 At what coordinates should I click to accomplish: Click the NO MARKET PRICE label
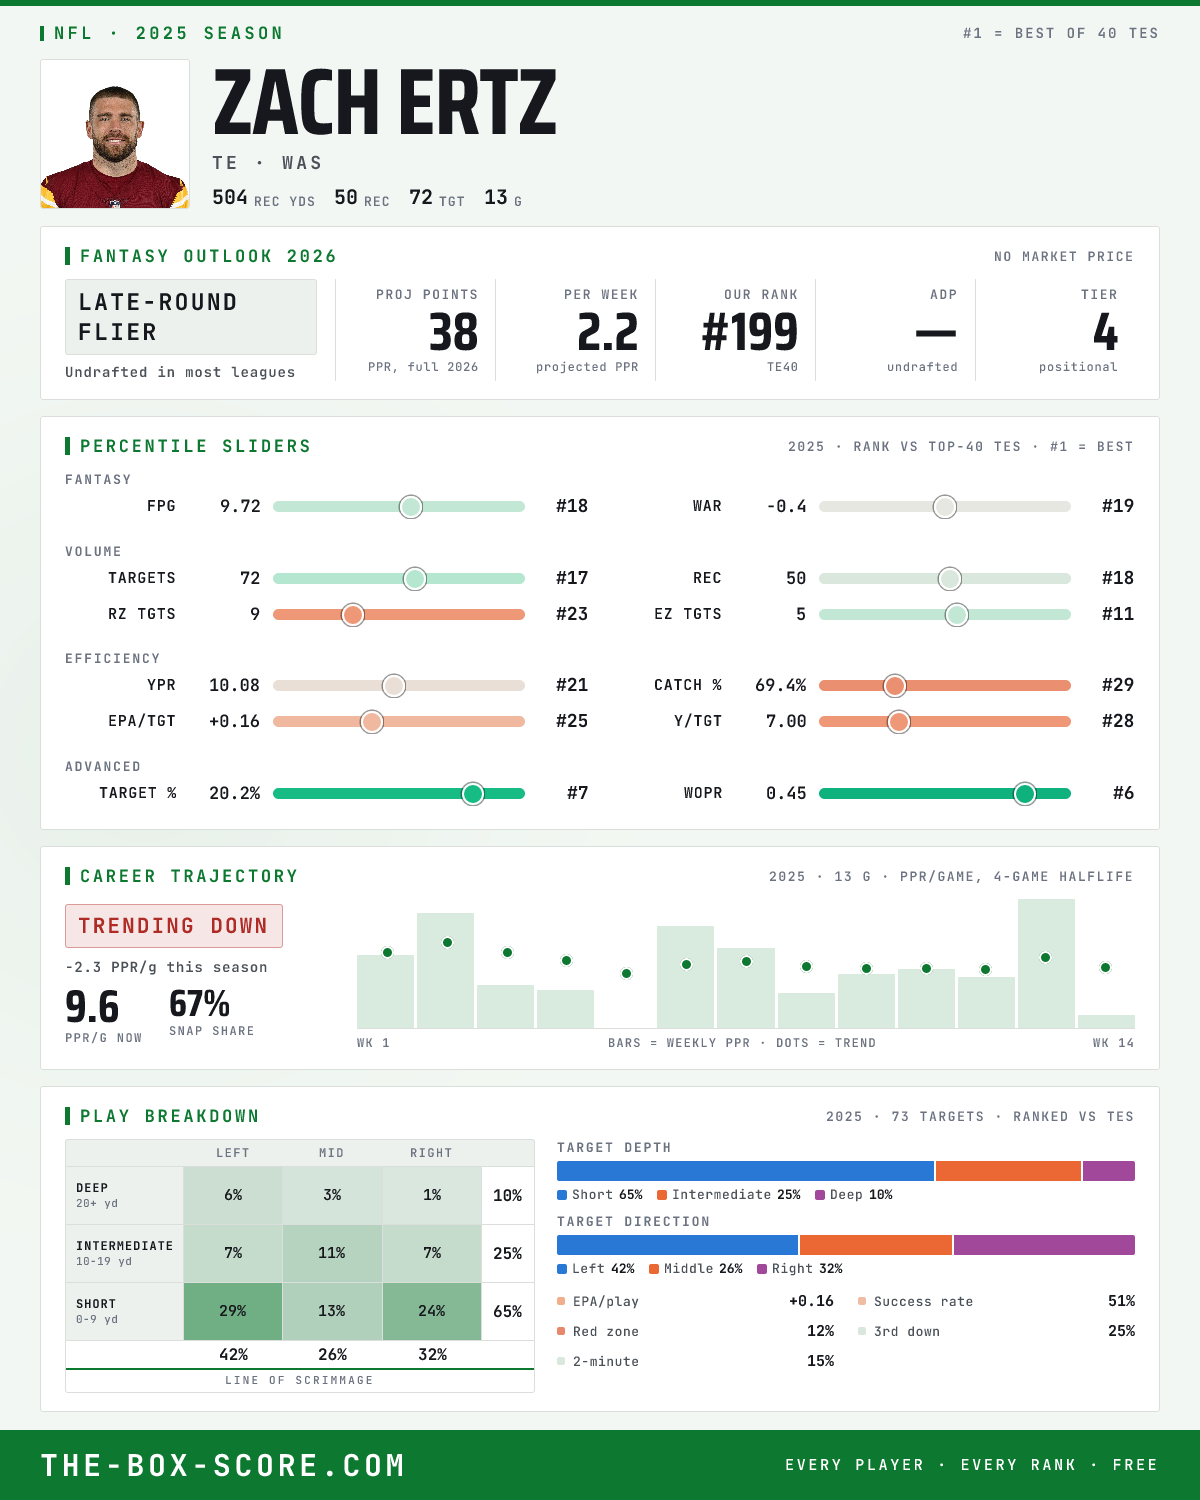coord(1064,257)
